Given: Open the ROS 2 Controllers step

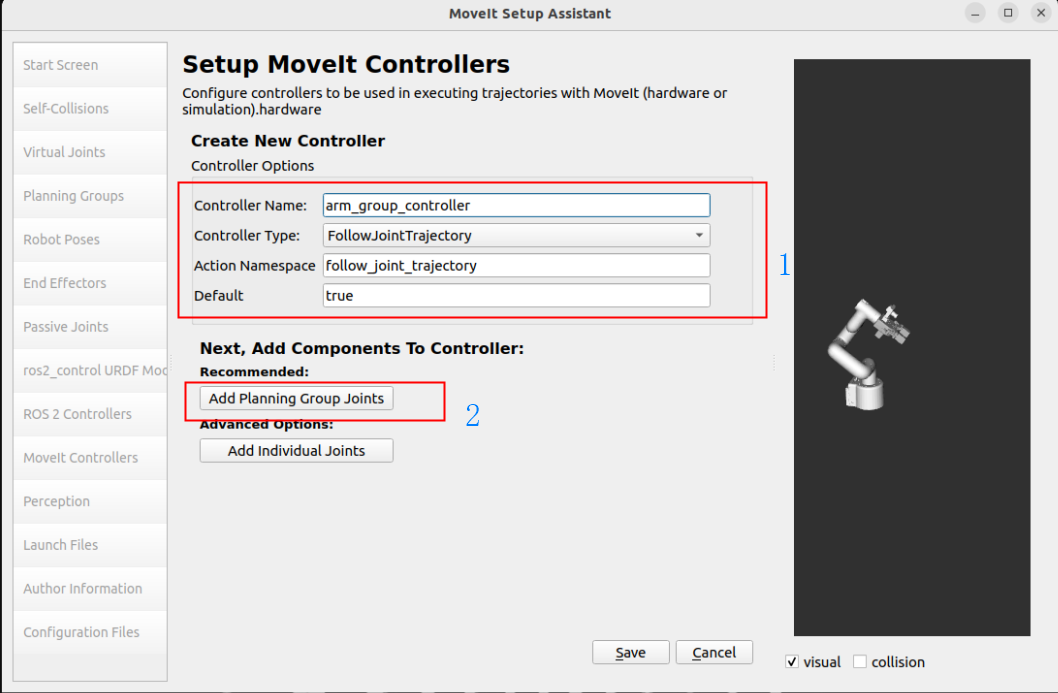Looking at the screenshot, I should (x=90, y=414).
